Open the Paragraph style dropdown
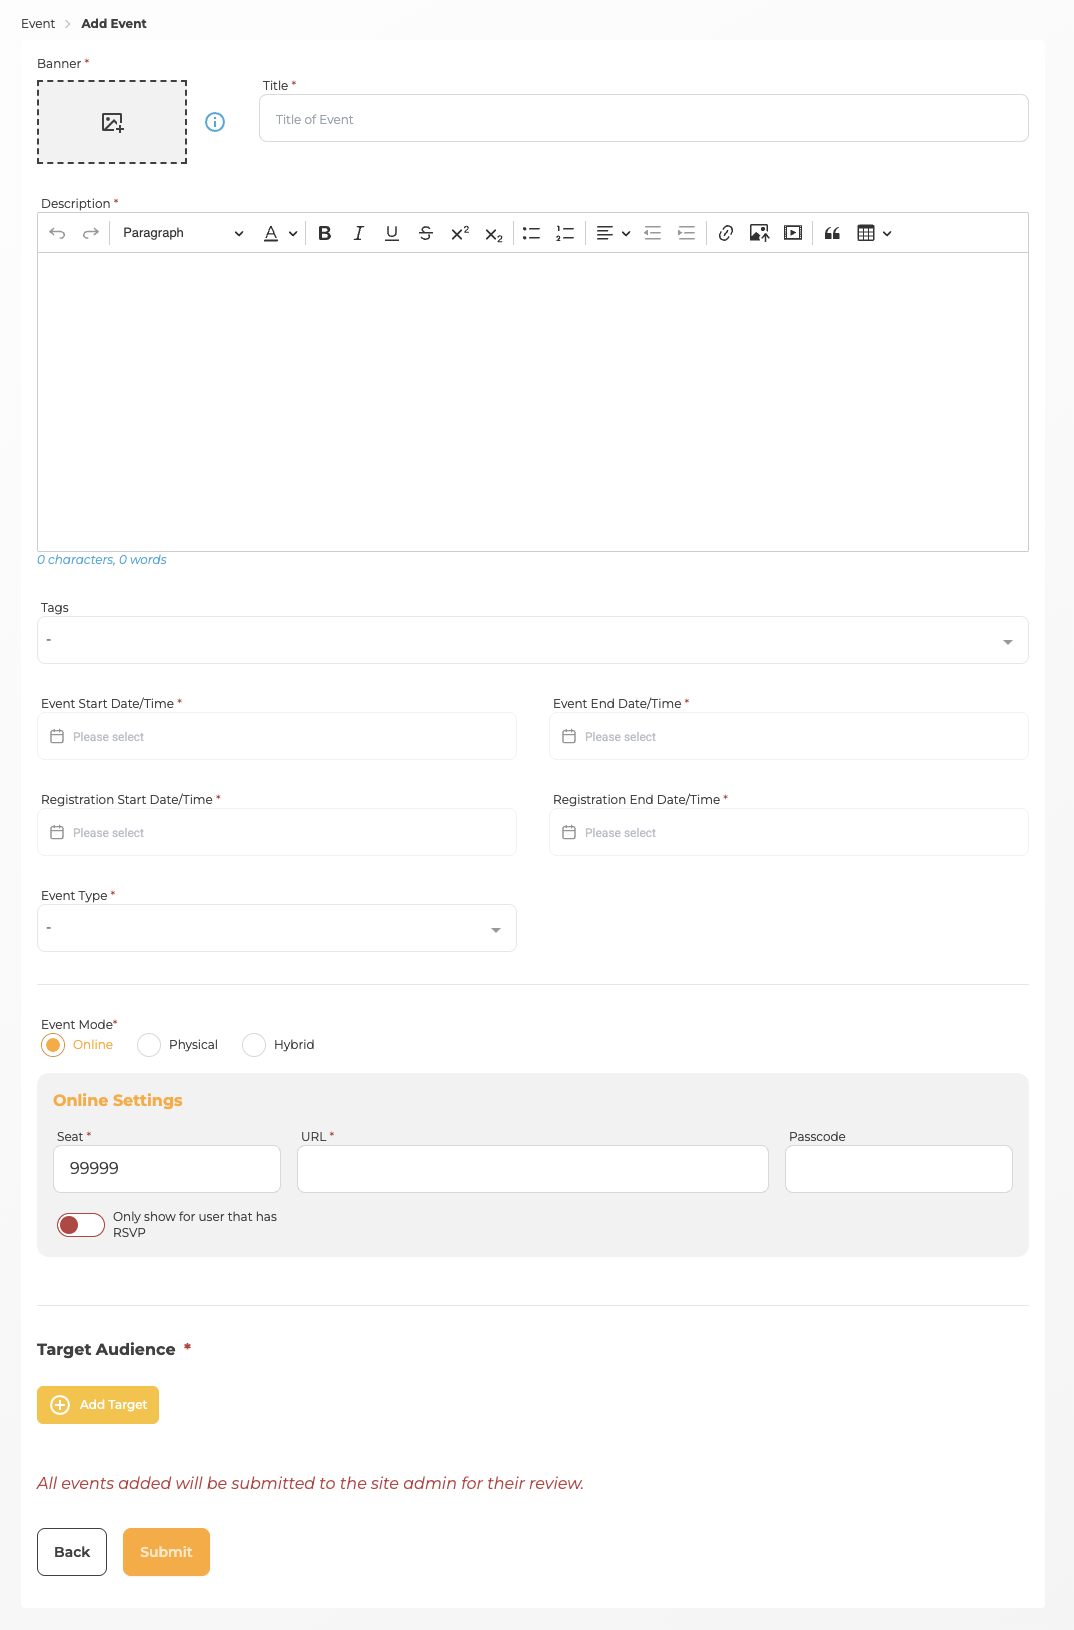The image size is (1074, 1630). click(182, 233)
